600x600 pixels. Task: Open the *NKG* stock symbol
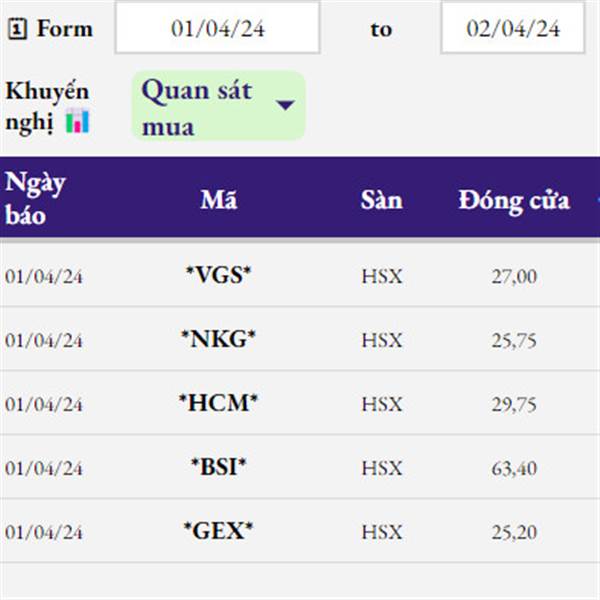(x=218, y=339)
